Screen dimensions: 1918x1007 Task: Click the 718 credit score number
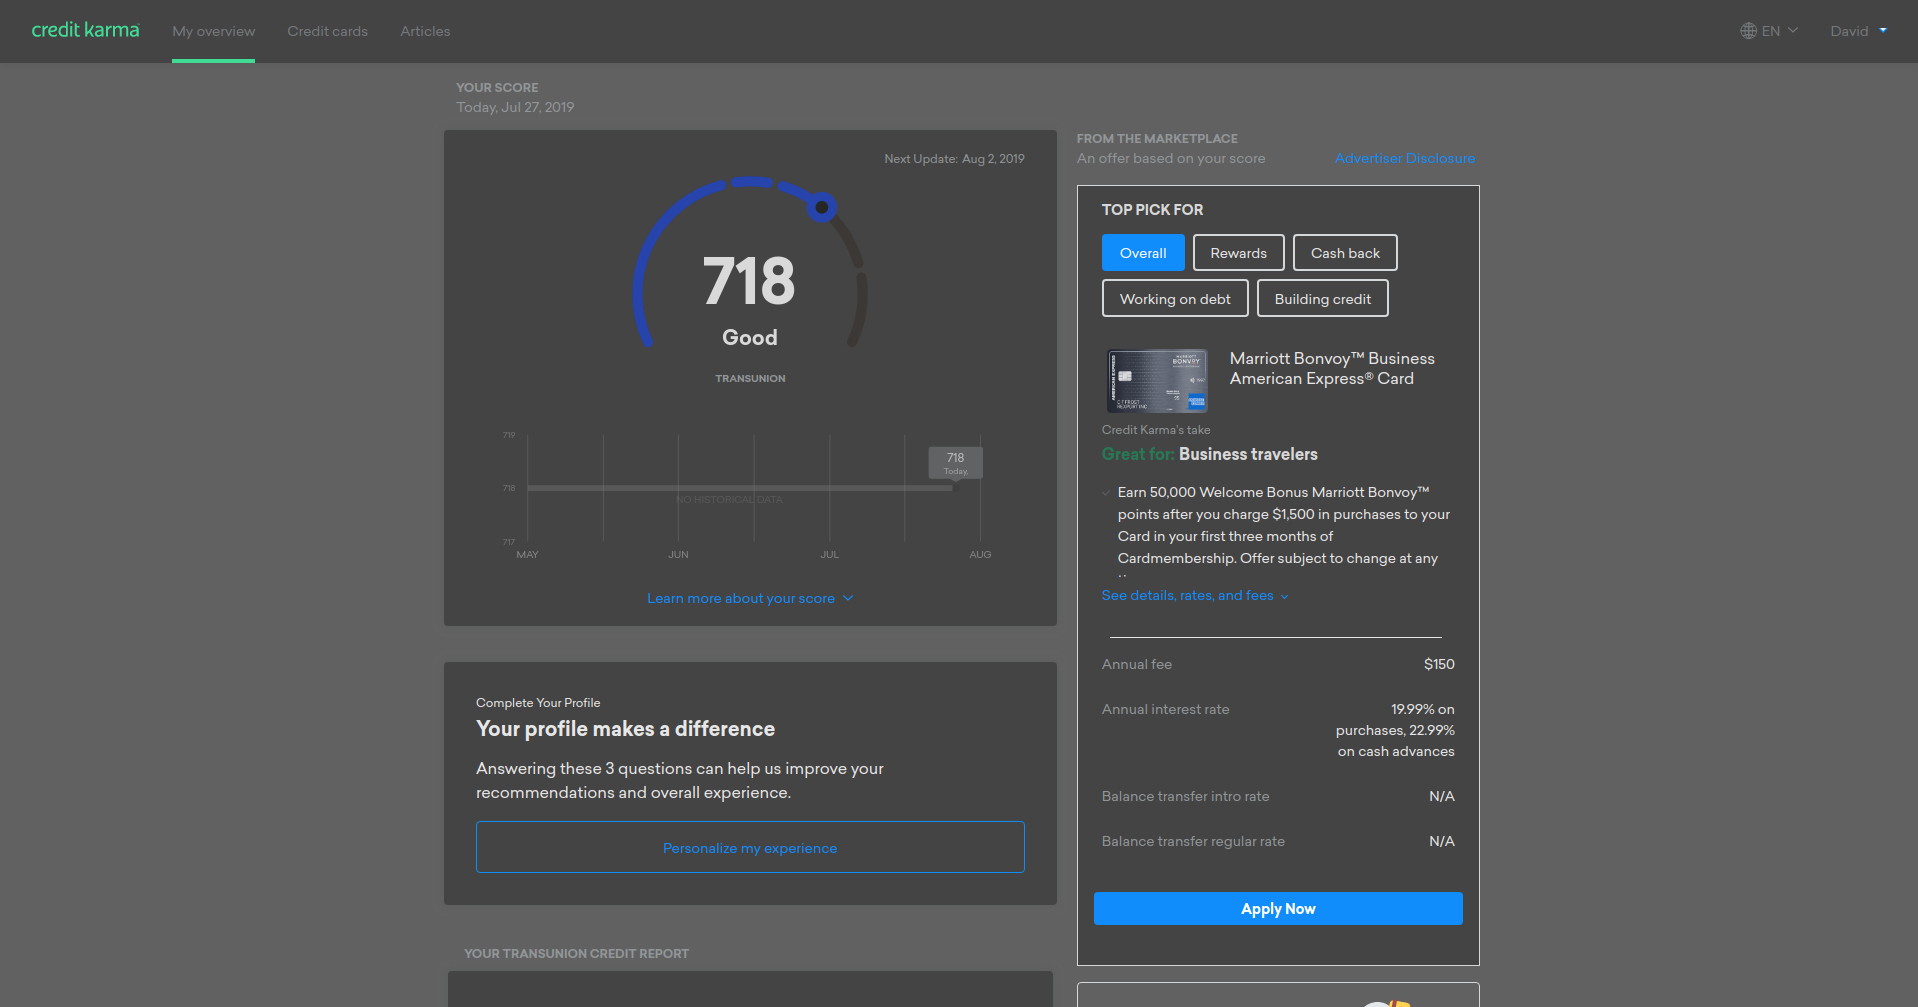pyautogui.click(x=749, y=281)
